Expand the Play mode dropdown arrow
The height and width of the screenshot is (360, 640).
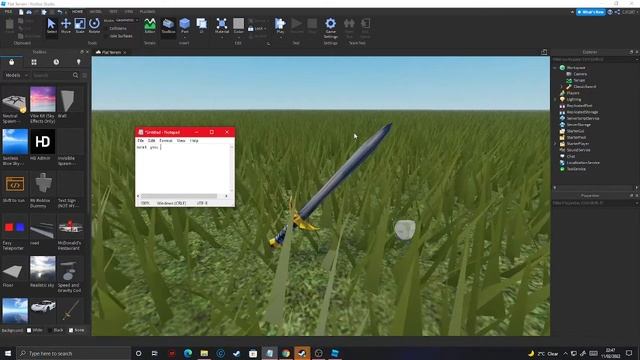point(280,37)
